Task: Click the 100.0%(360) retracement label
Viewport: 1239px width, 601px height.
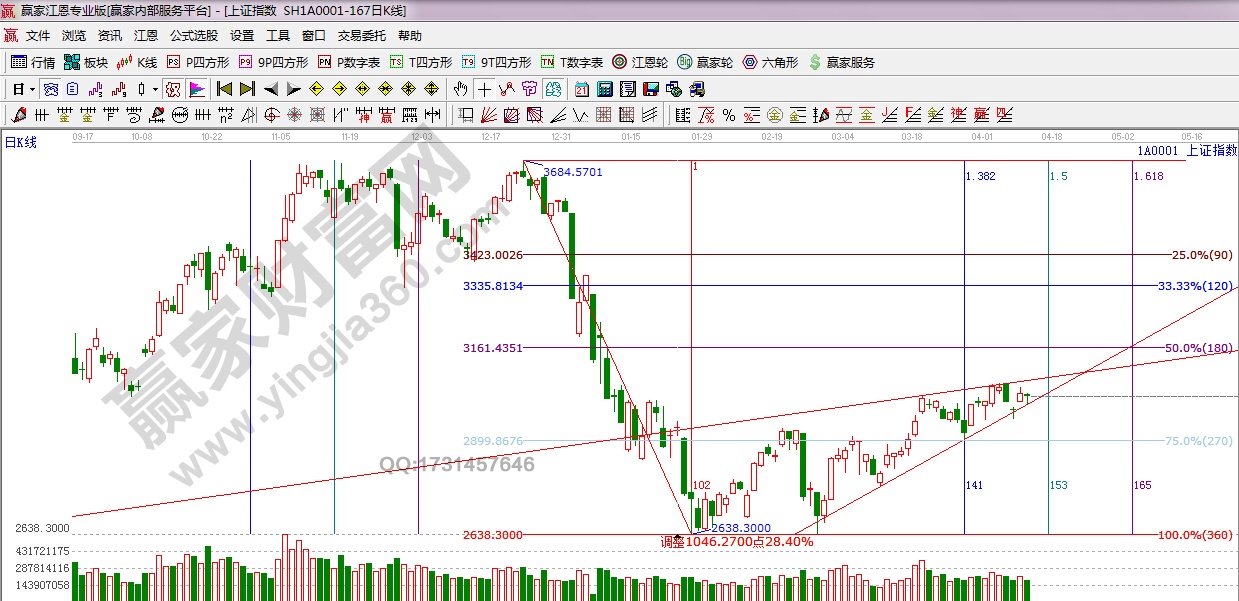Action: tap(1196, 535)
